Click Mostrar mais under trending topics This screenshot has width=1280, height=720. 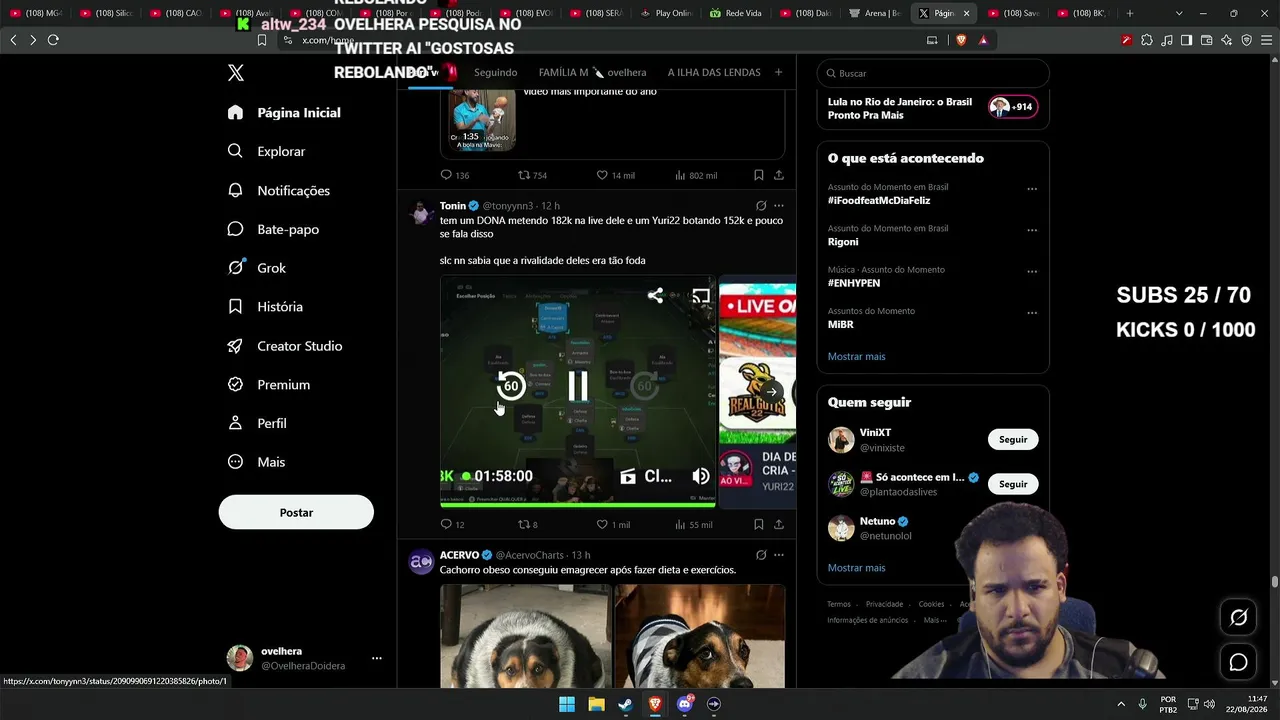[856, 356]
